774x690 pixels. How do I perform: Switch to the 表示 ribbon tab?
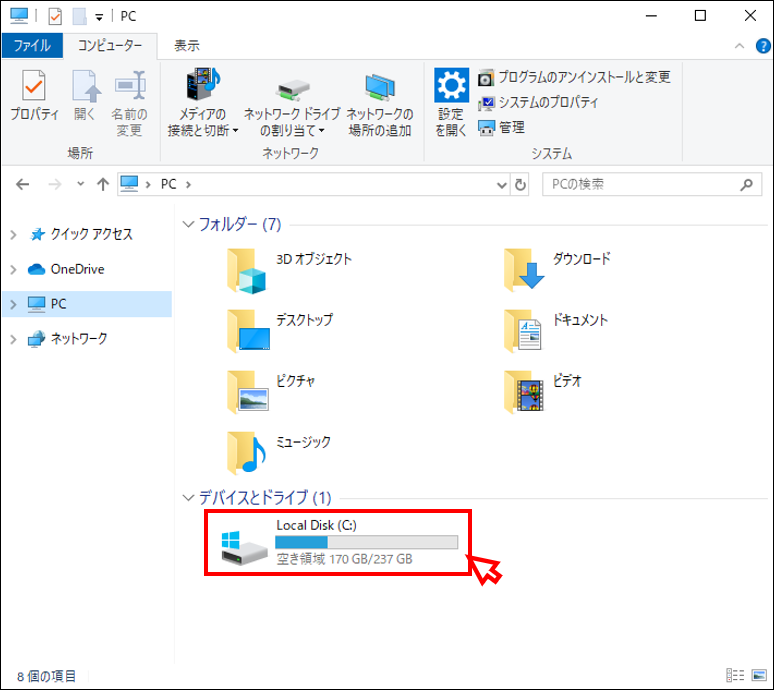click(x=187, y=46)
